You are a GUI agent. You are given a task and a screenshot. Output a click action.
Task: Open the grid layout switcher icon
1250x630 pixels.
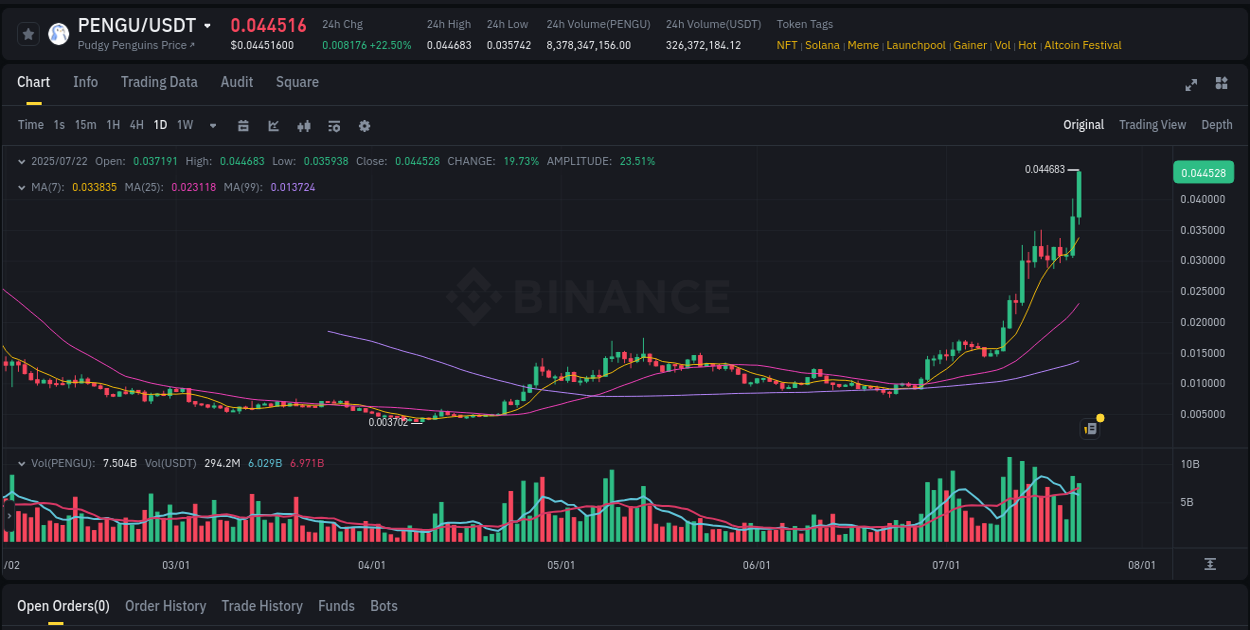(x=1220, y=85)
